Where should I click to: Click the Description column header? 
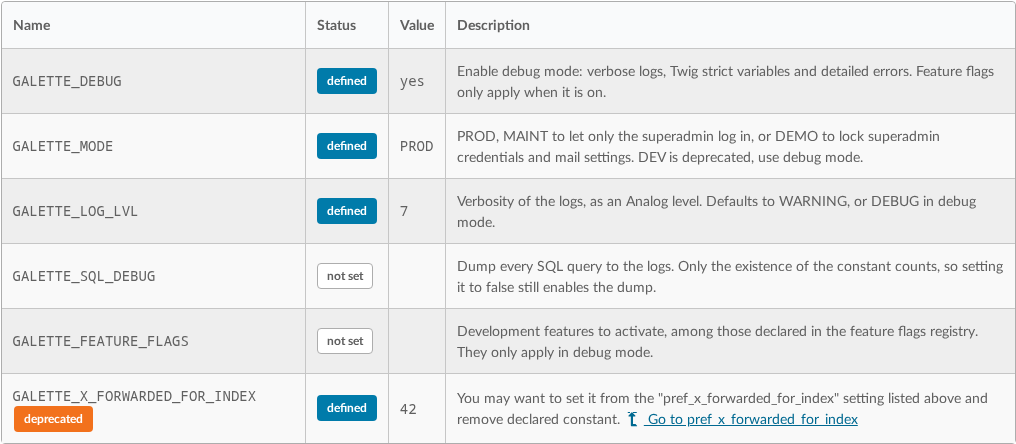tap(493, 25)
